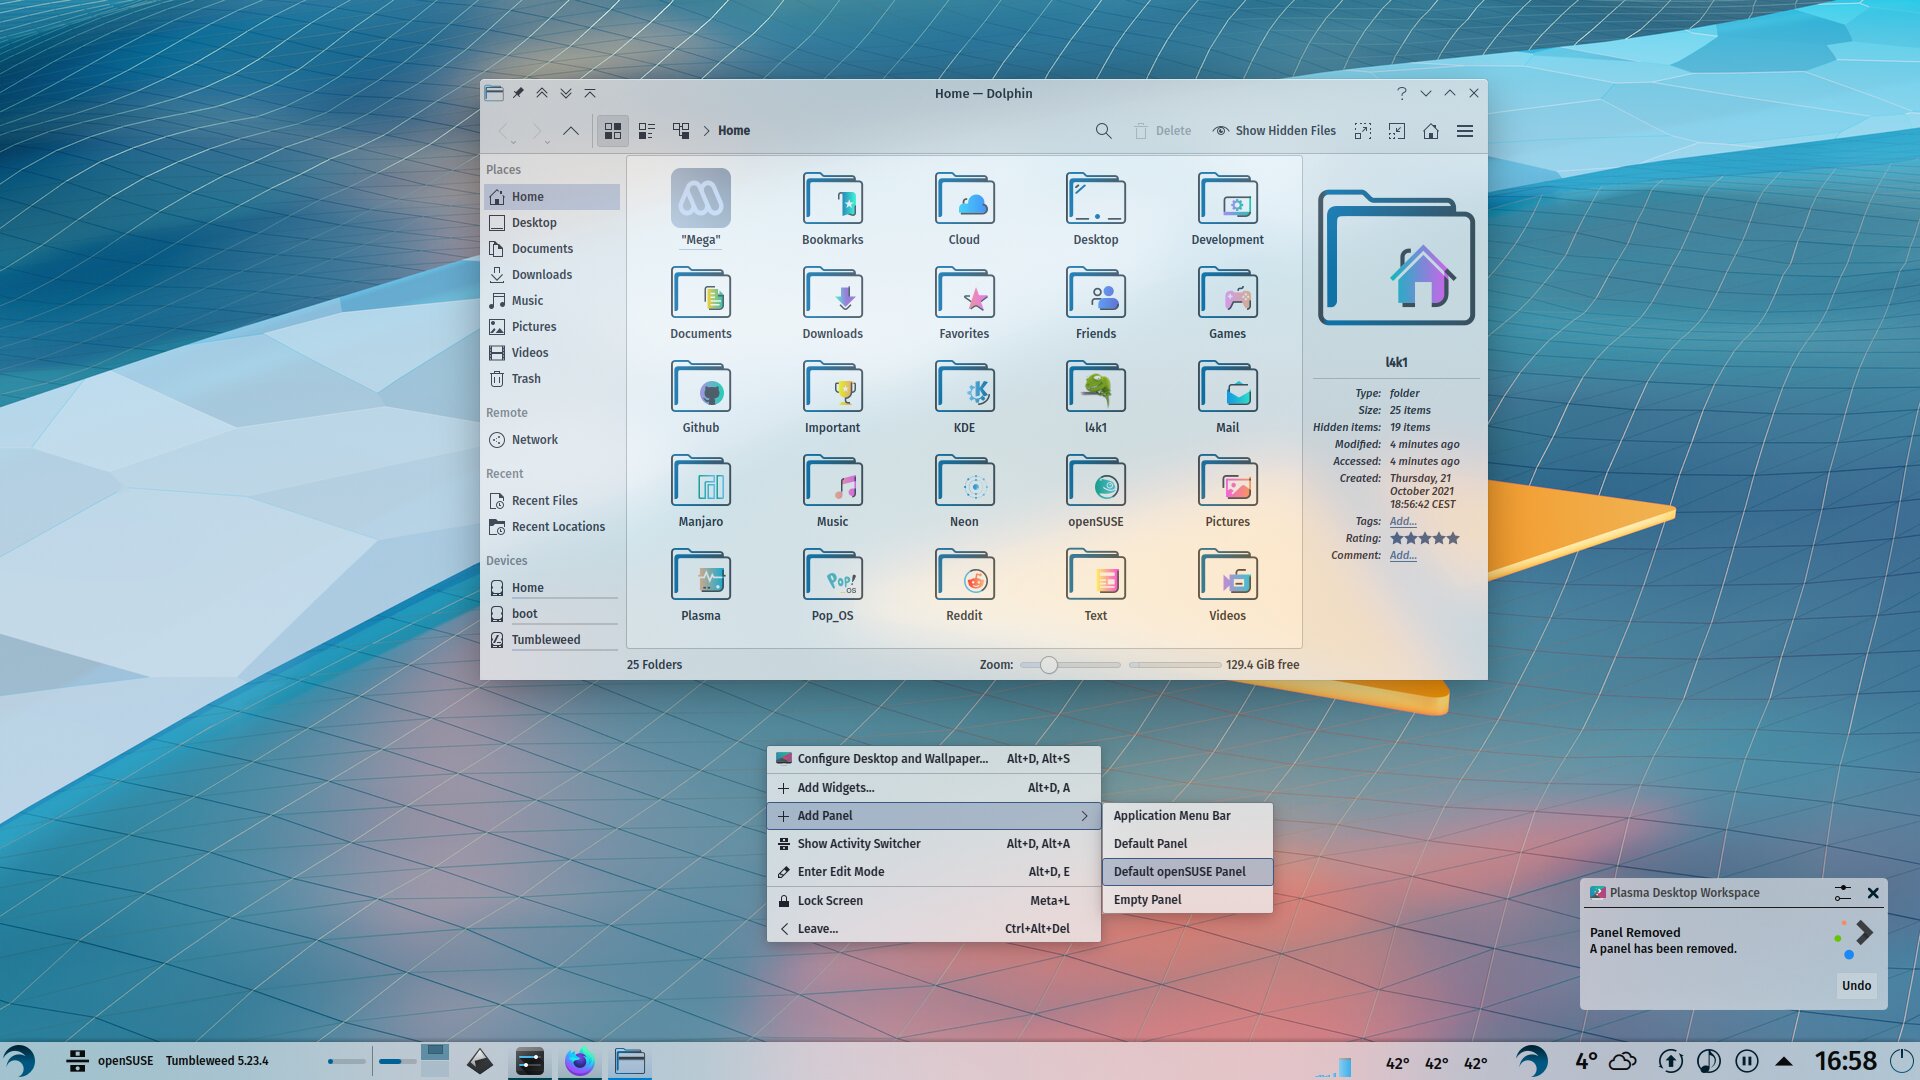Choose Configure Desktop and Wallpaper
Screen dimensions: 1920x1080
click(x=933, y=759)
